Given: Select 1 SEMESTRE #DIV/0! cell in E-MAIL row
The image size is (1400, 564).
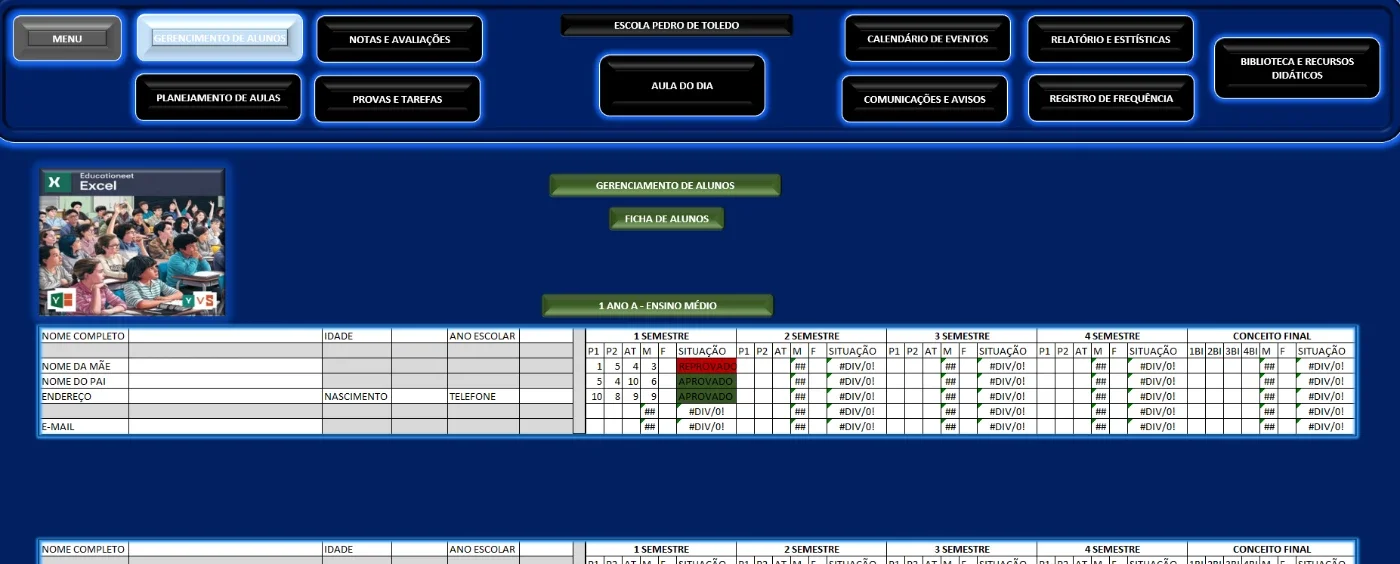Looking at the screenshot, I should pos(706,426).
